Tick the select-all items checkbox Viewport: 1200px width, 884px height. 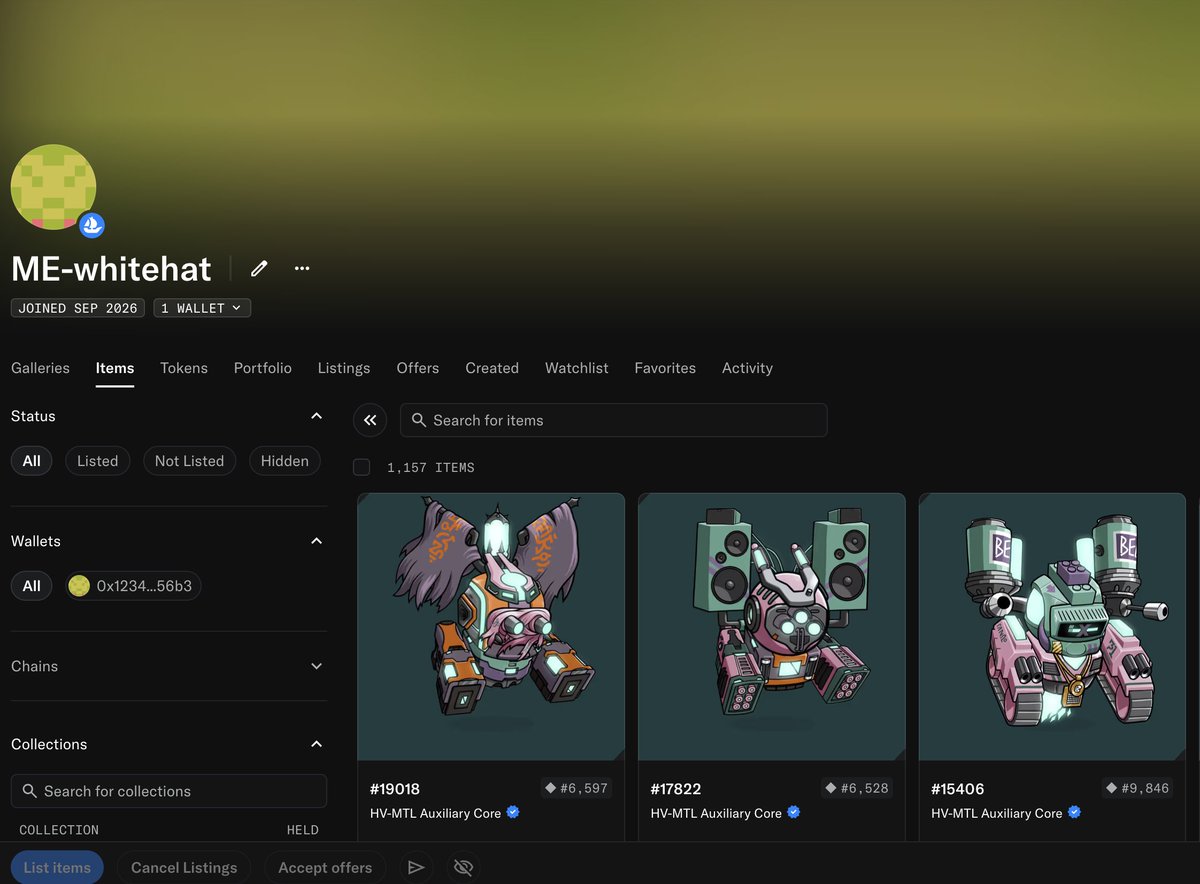pyautogui.click(x=362, y=467)
